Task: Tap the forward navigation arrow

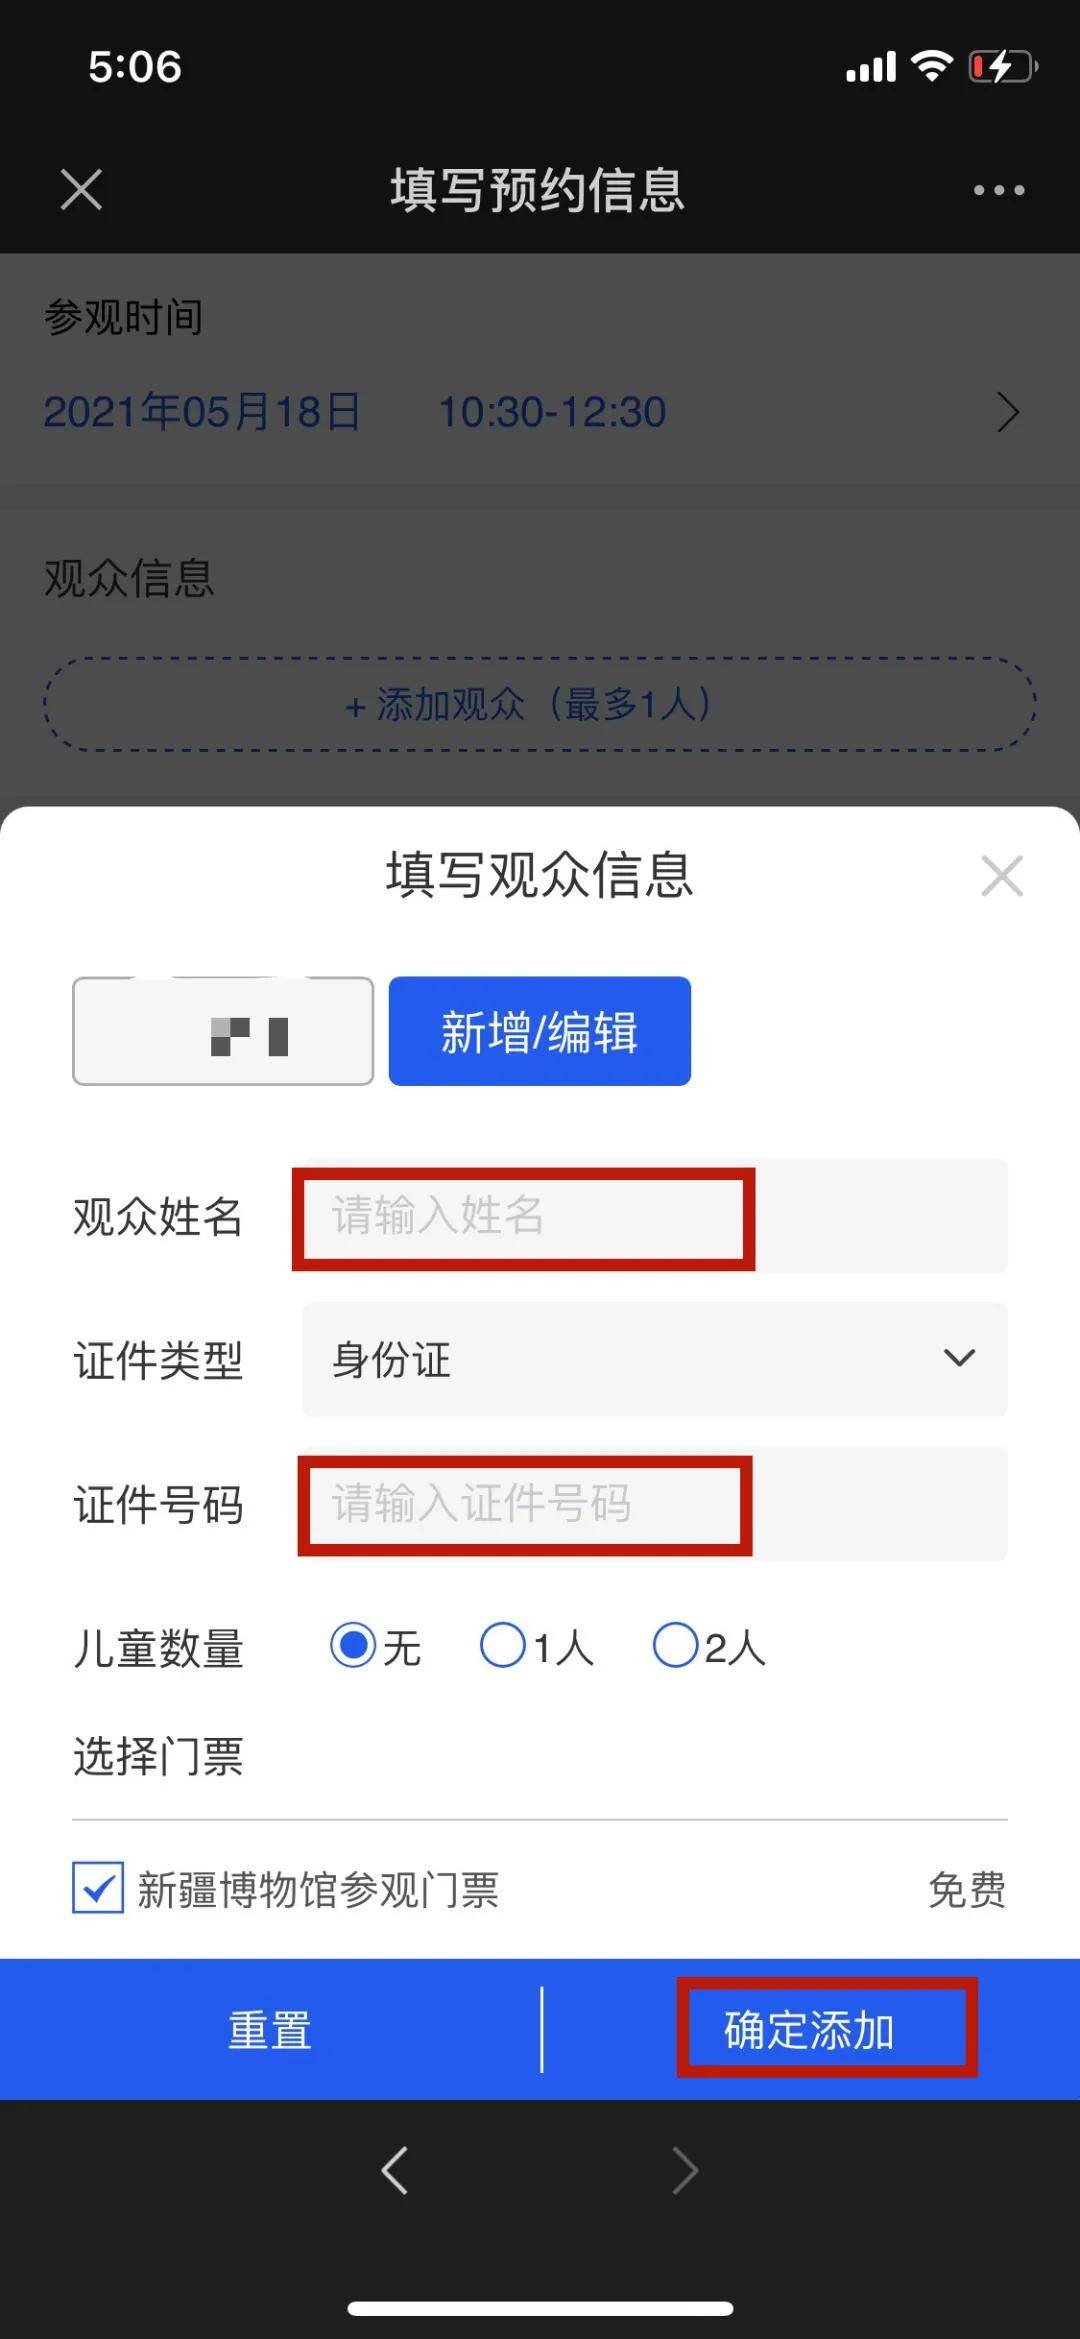Action: (685, 2171)
